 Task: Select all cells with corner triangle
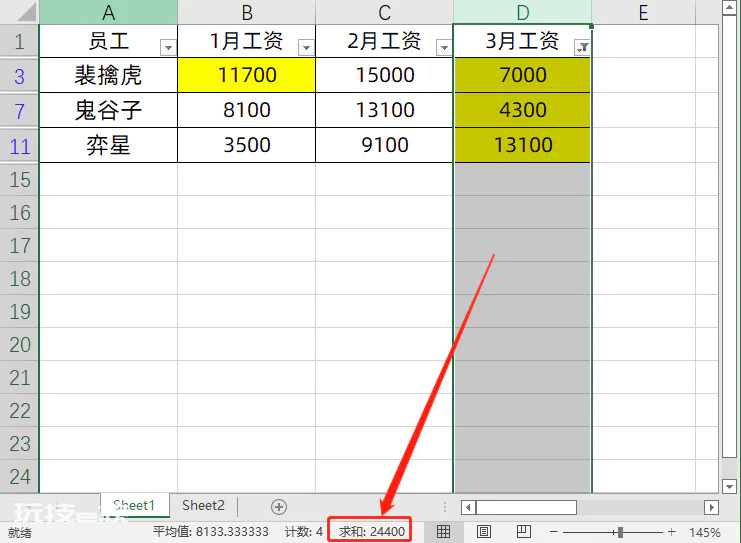[x=27, y=13]
